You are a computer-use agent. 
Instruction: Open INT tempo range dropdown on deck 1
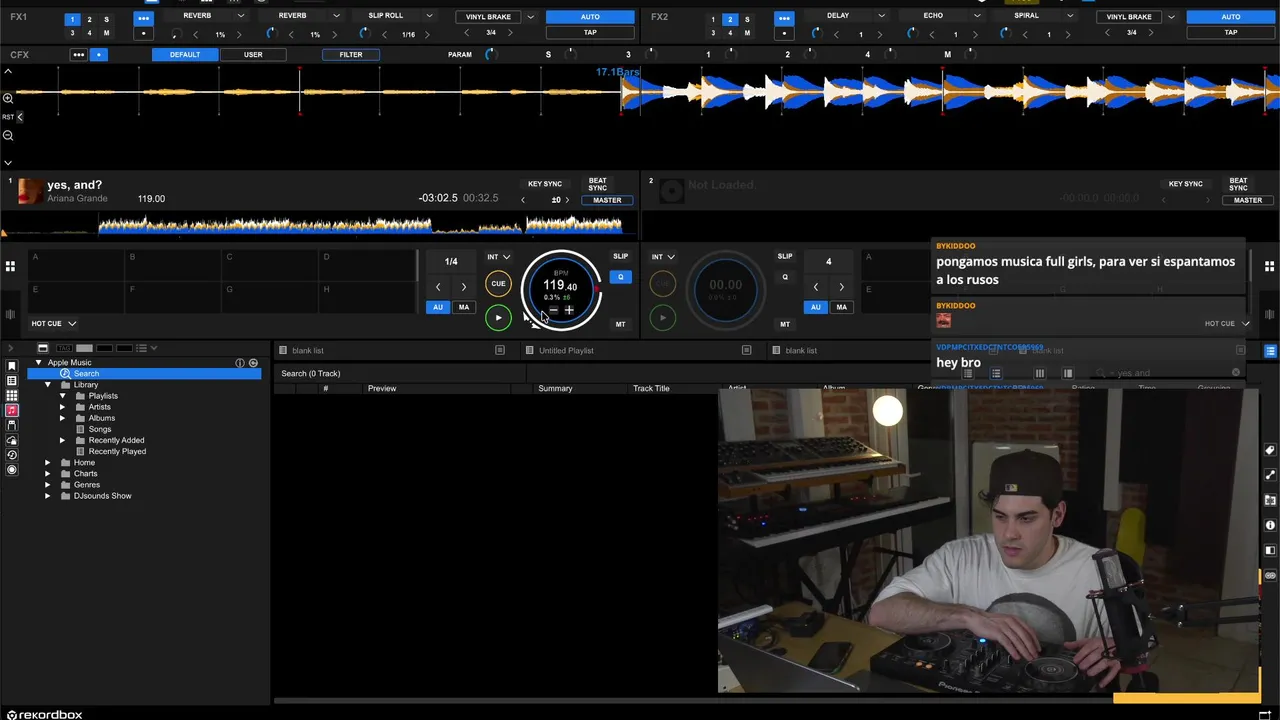[497, 257]
